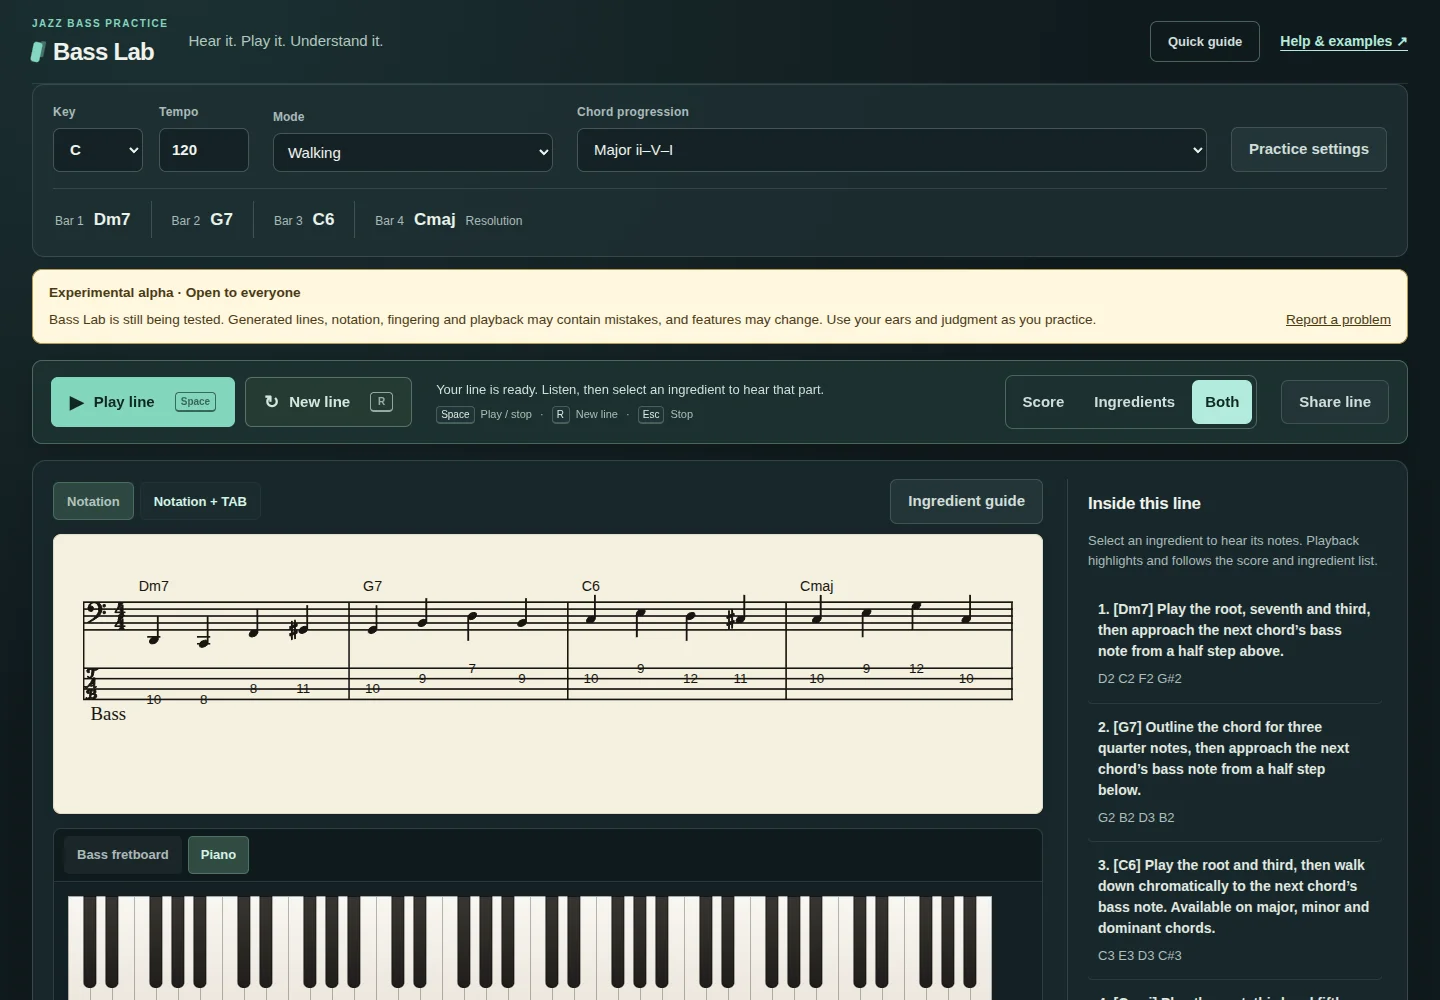The height and width of the screenshot is (1000, 1440).
Task: Open the Chord progression dropdown Major ii–V–I
Action: pyautogui.click(x=892, y=150)
